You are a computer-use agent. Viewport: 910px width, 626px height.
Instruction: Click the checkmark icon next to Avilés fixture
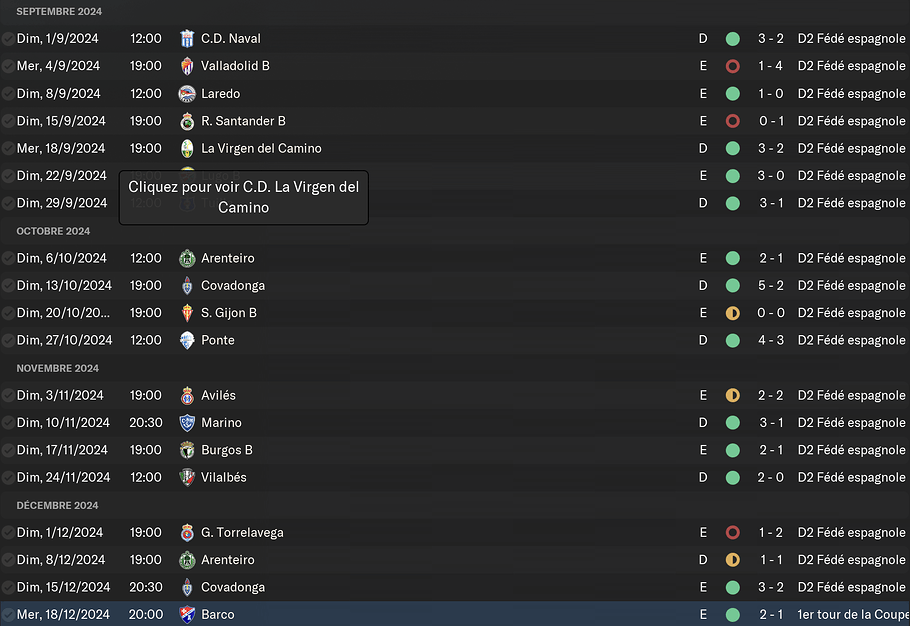pos(7,395)
